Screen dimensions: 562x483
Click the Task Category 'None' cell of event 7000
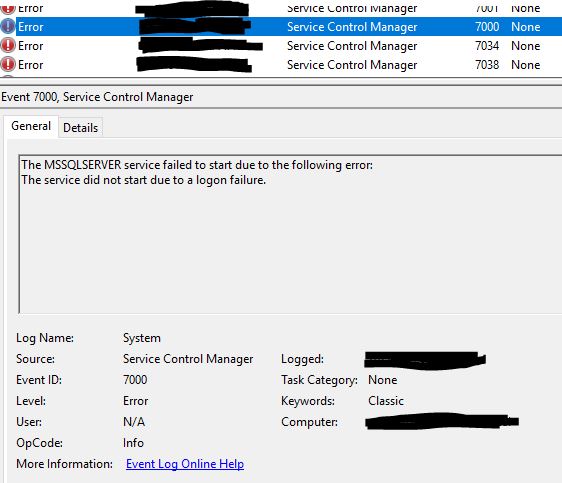click(525, 27)
